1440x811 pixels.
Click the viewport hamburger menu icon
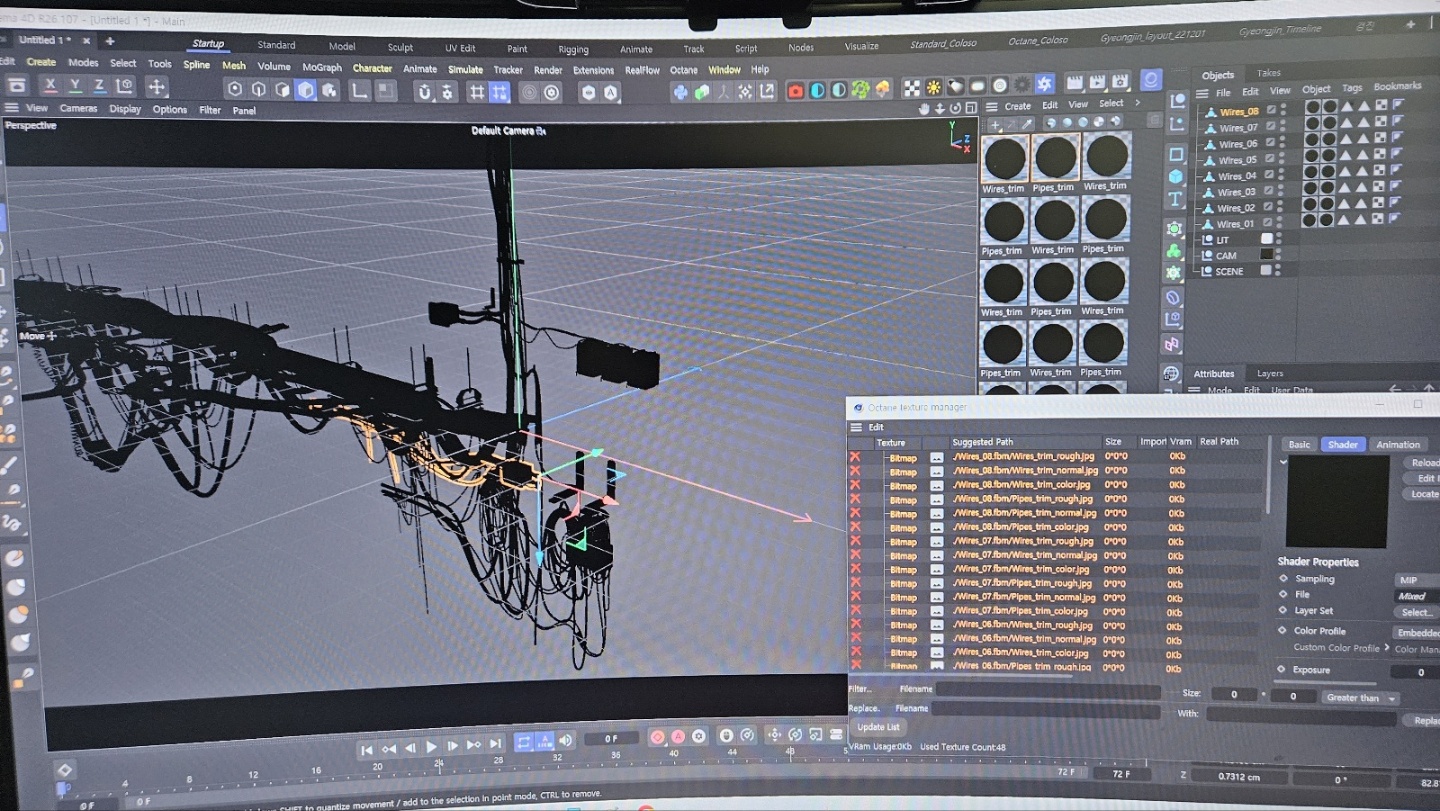point(12,108)
